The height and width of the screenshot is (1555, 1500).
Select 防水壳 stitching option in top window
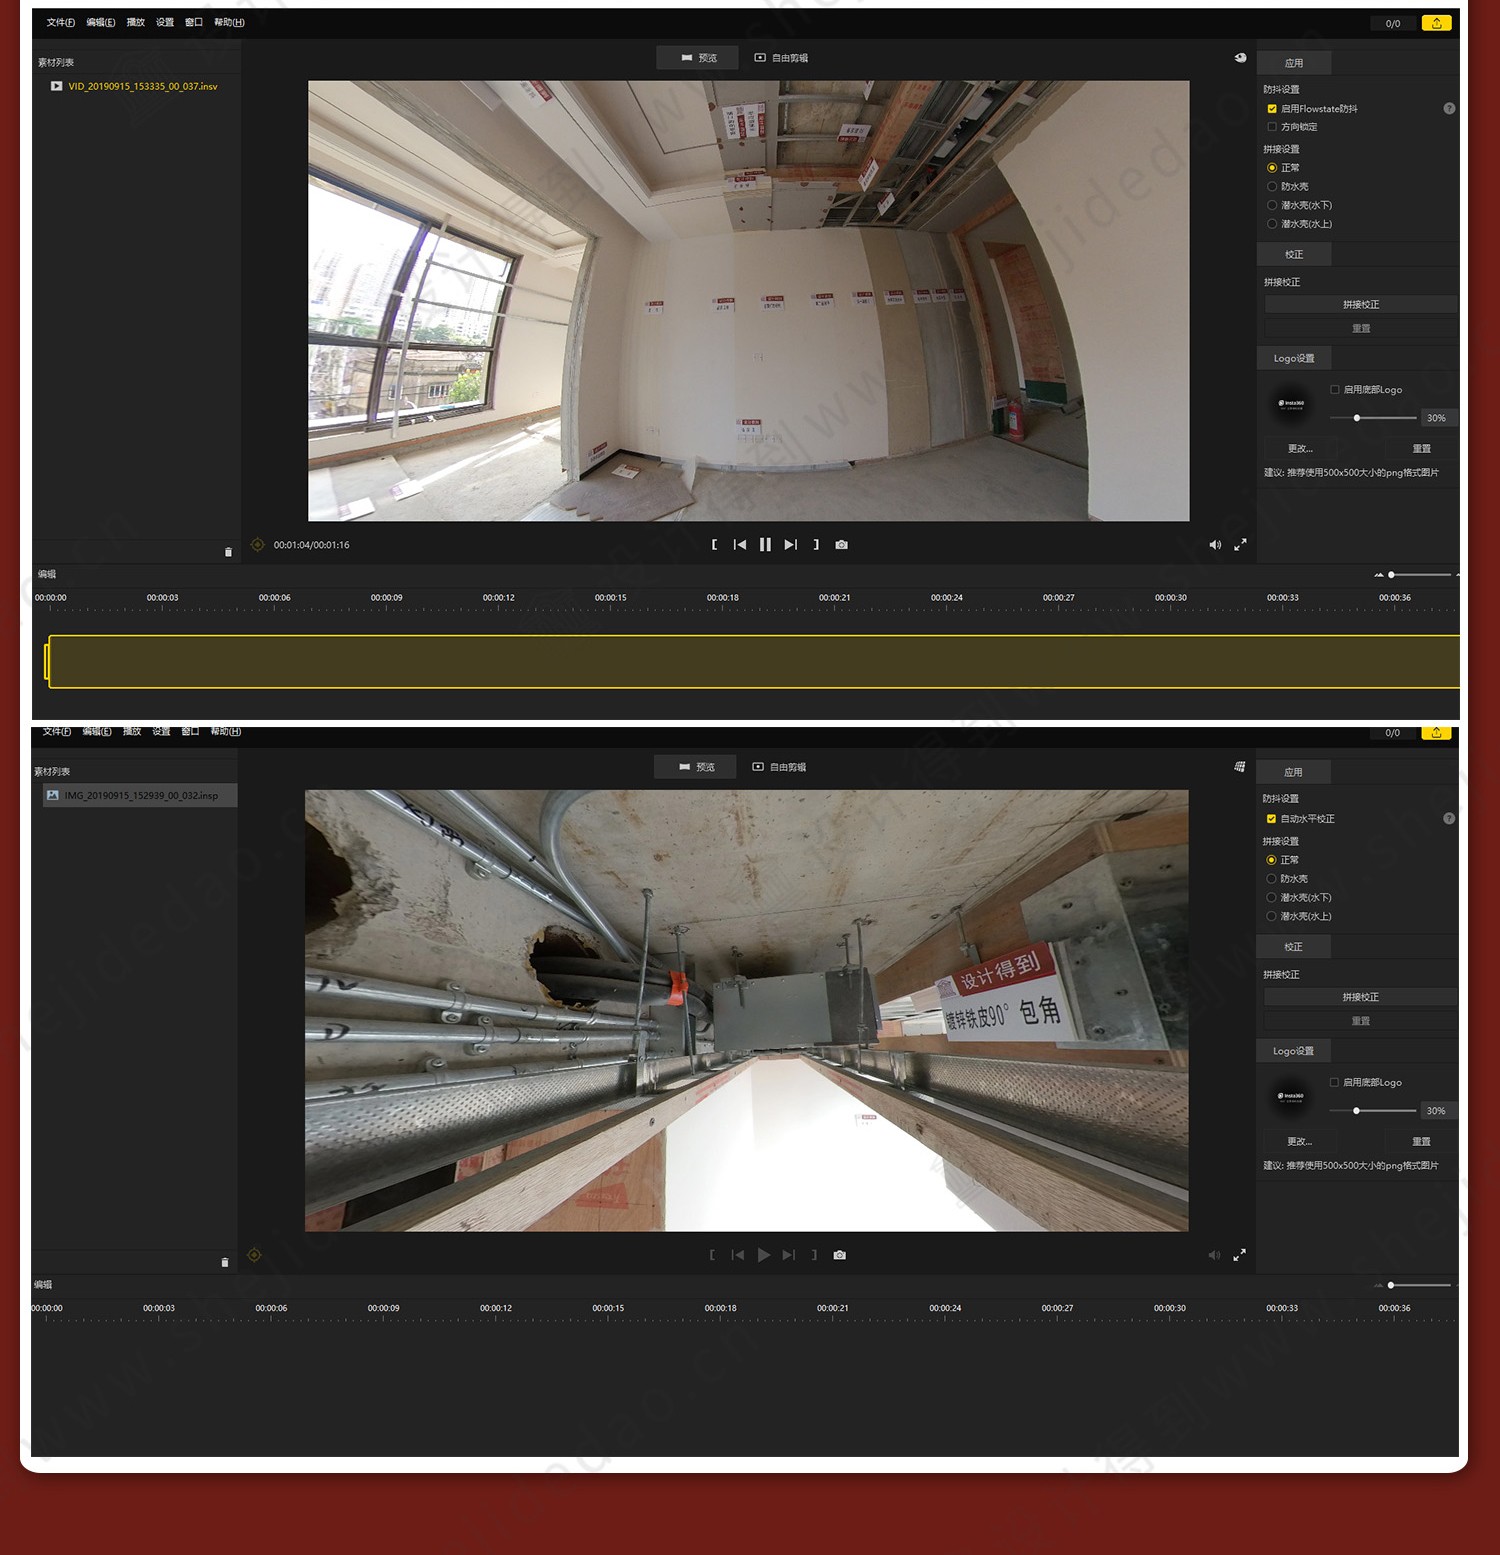pos(1272,186)
